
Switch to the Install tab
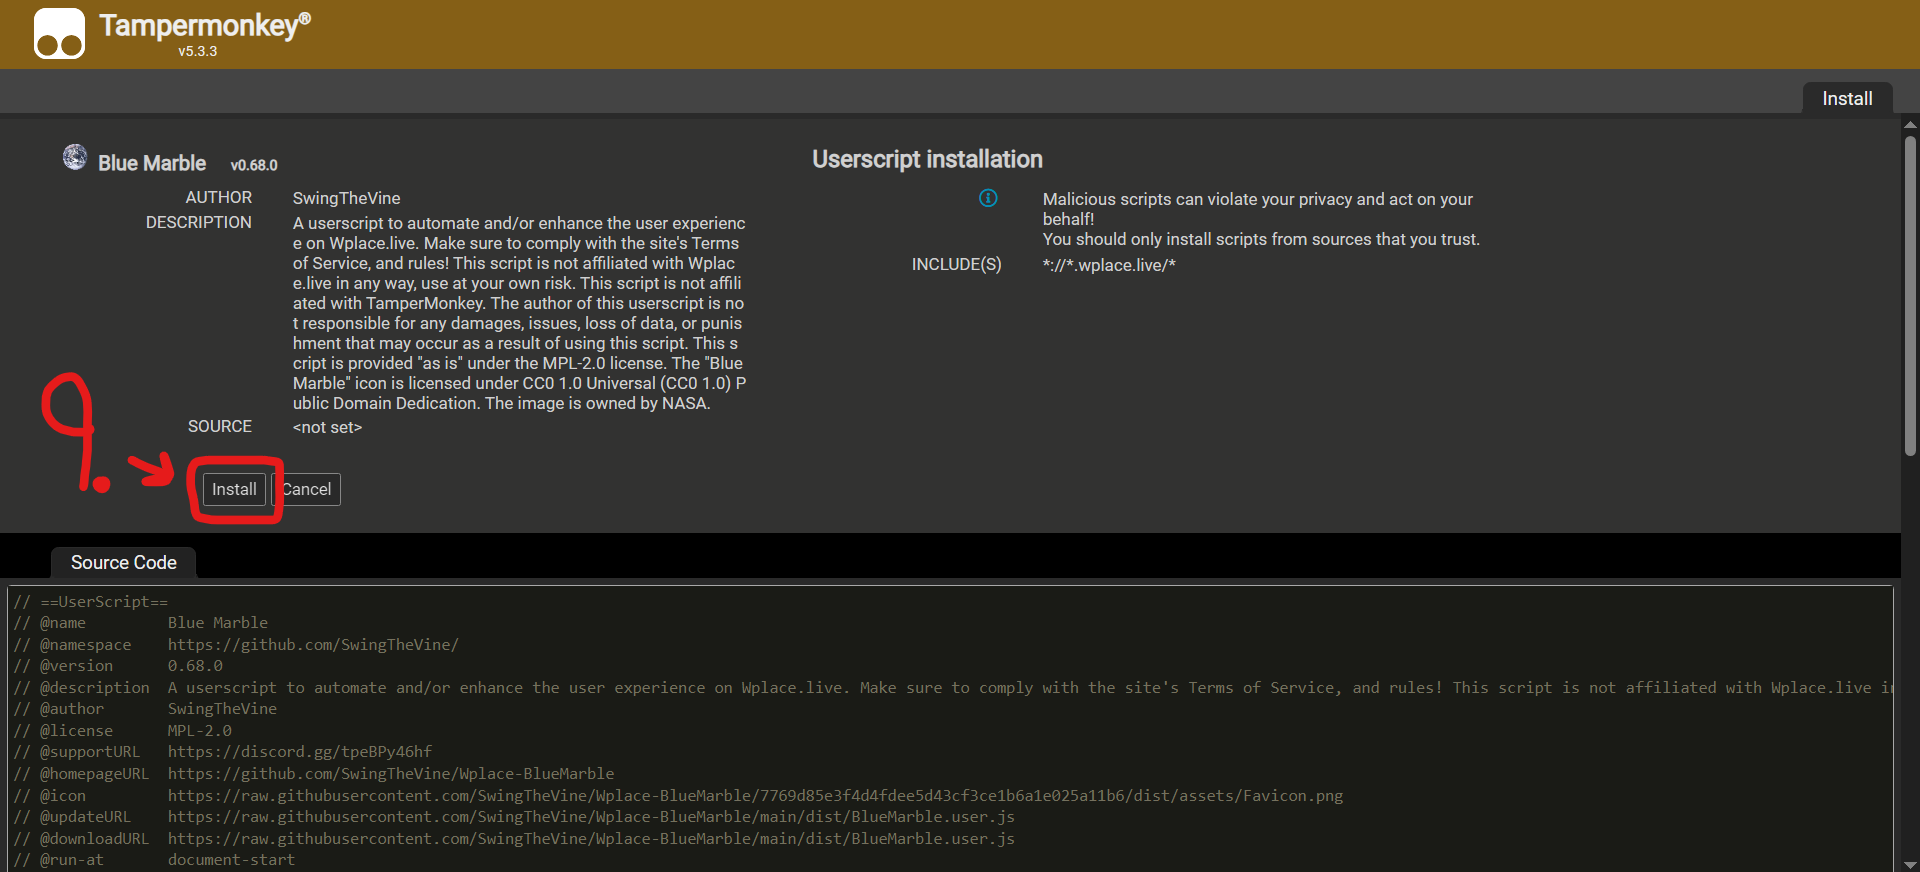pyautogui.click(x=1846, y=99)
